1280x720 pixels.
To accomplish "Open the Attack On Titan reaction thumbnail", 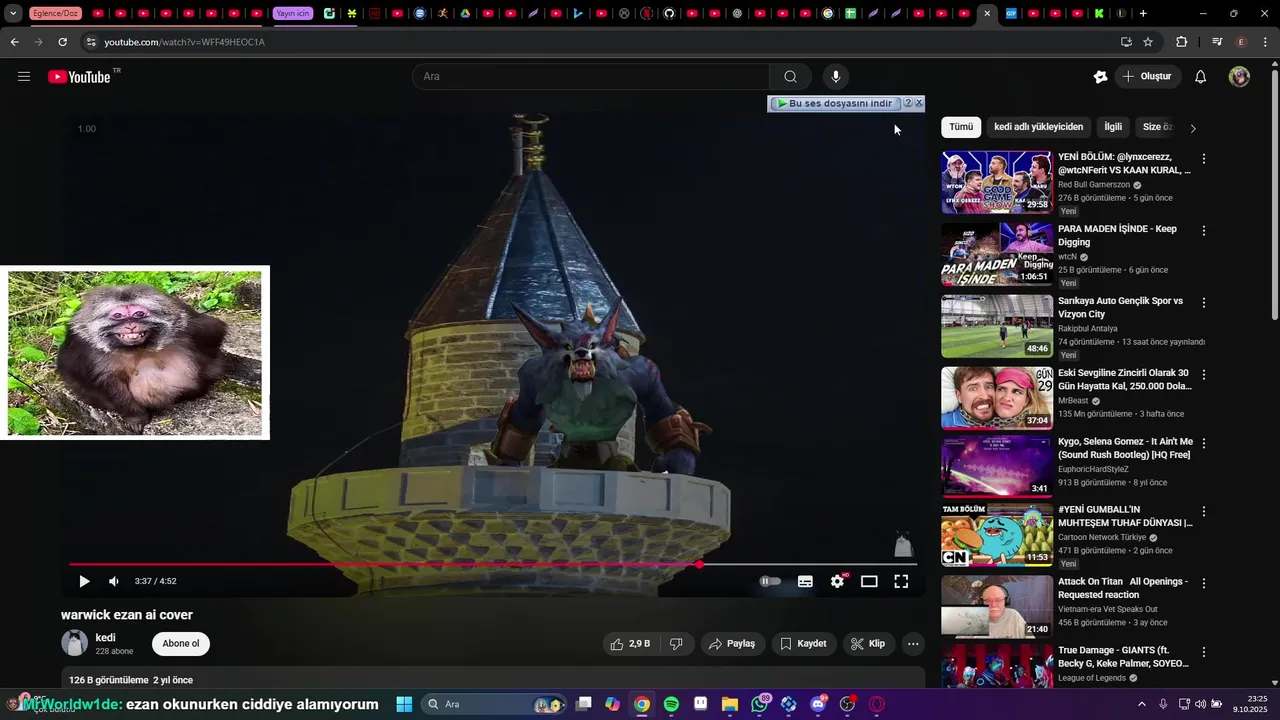I will point(997,606).
